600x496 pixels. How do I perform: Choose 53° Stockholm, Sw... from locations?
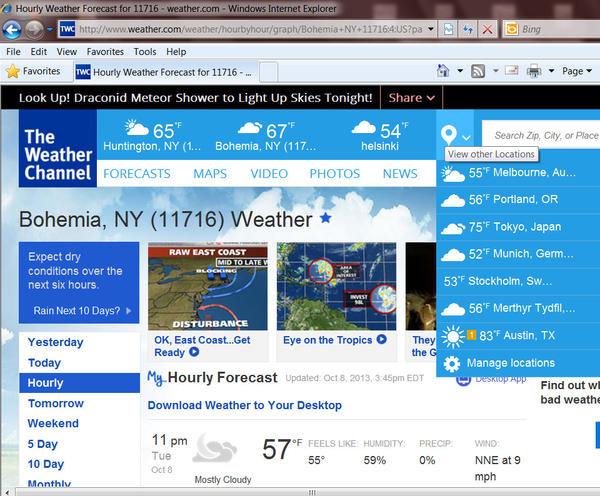[x=518, y=281]
